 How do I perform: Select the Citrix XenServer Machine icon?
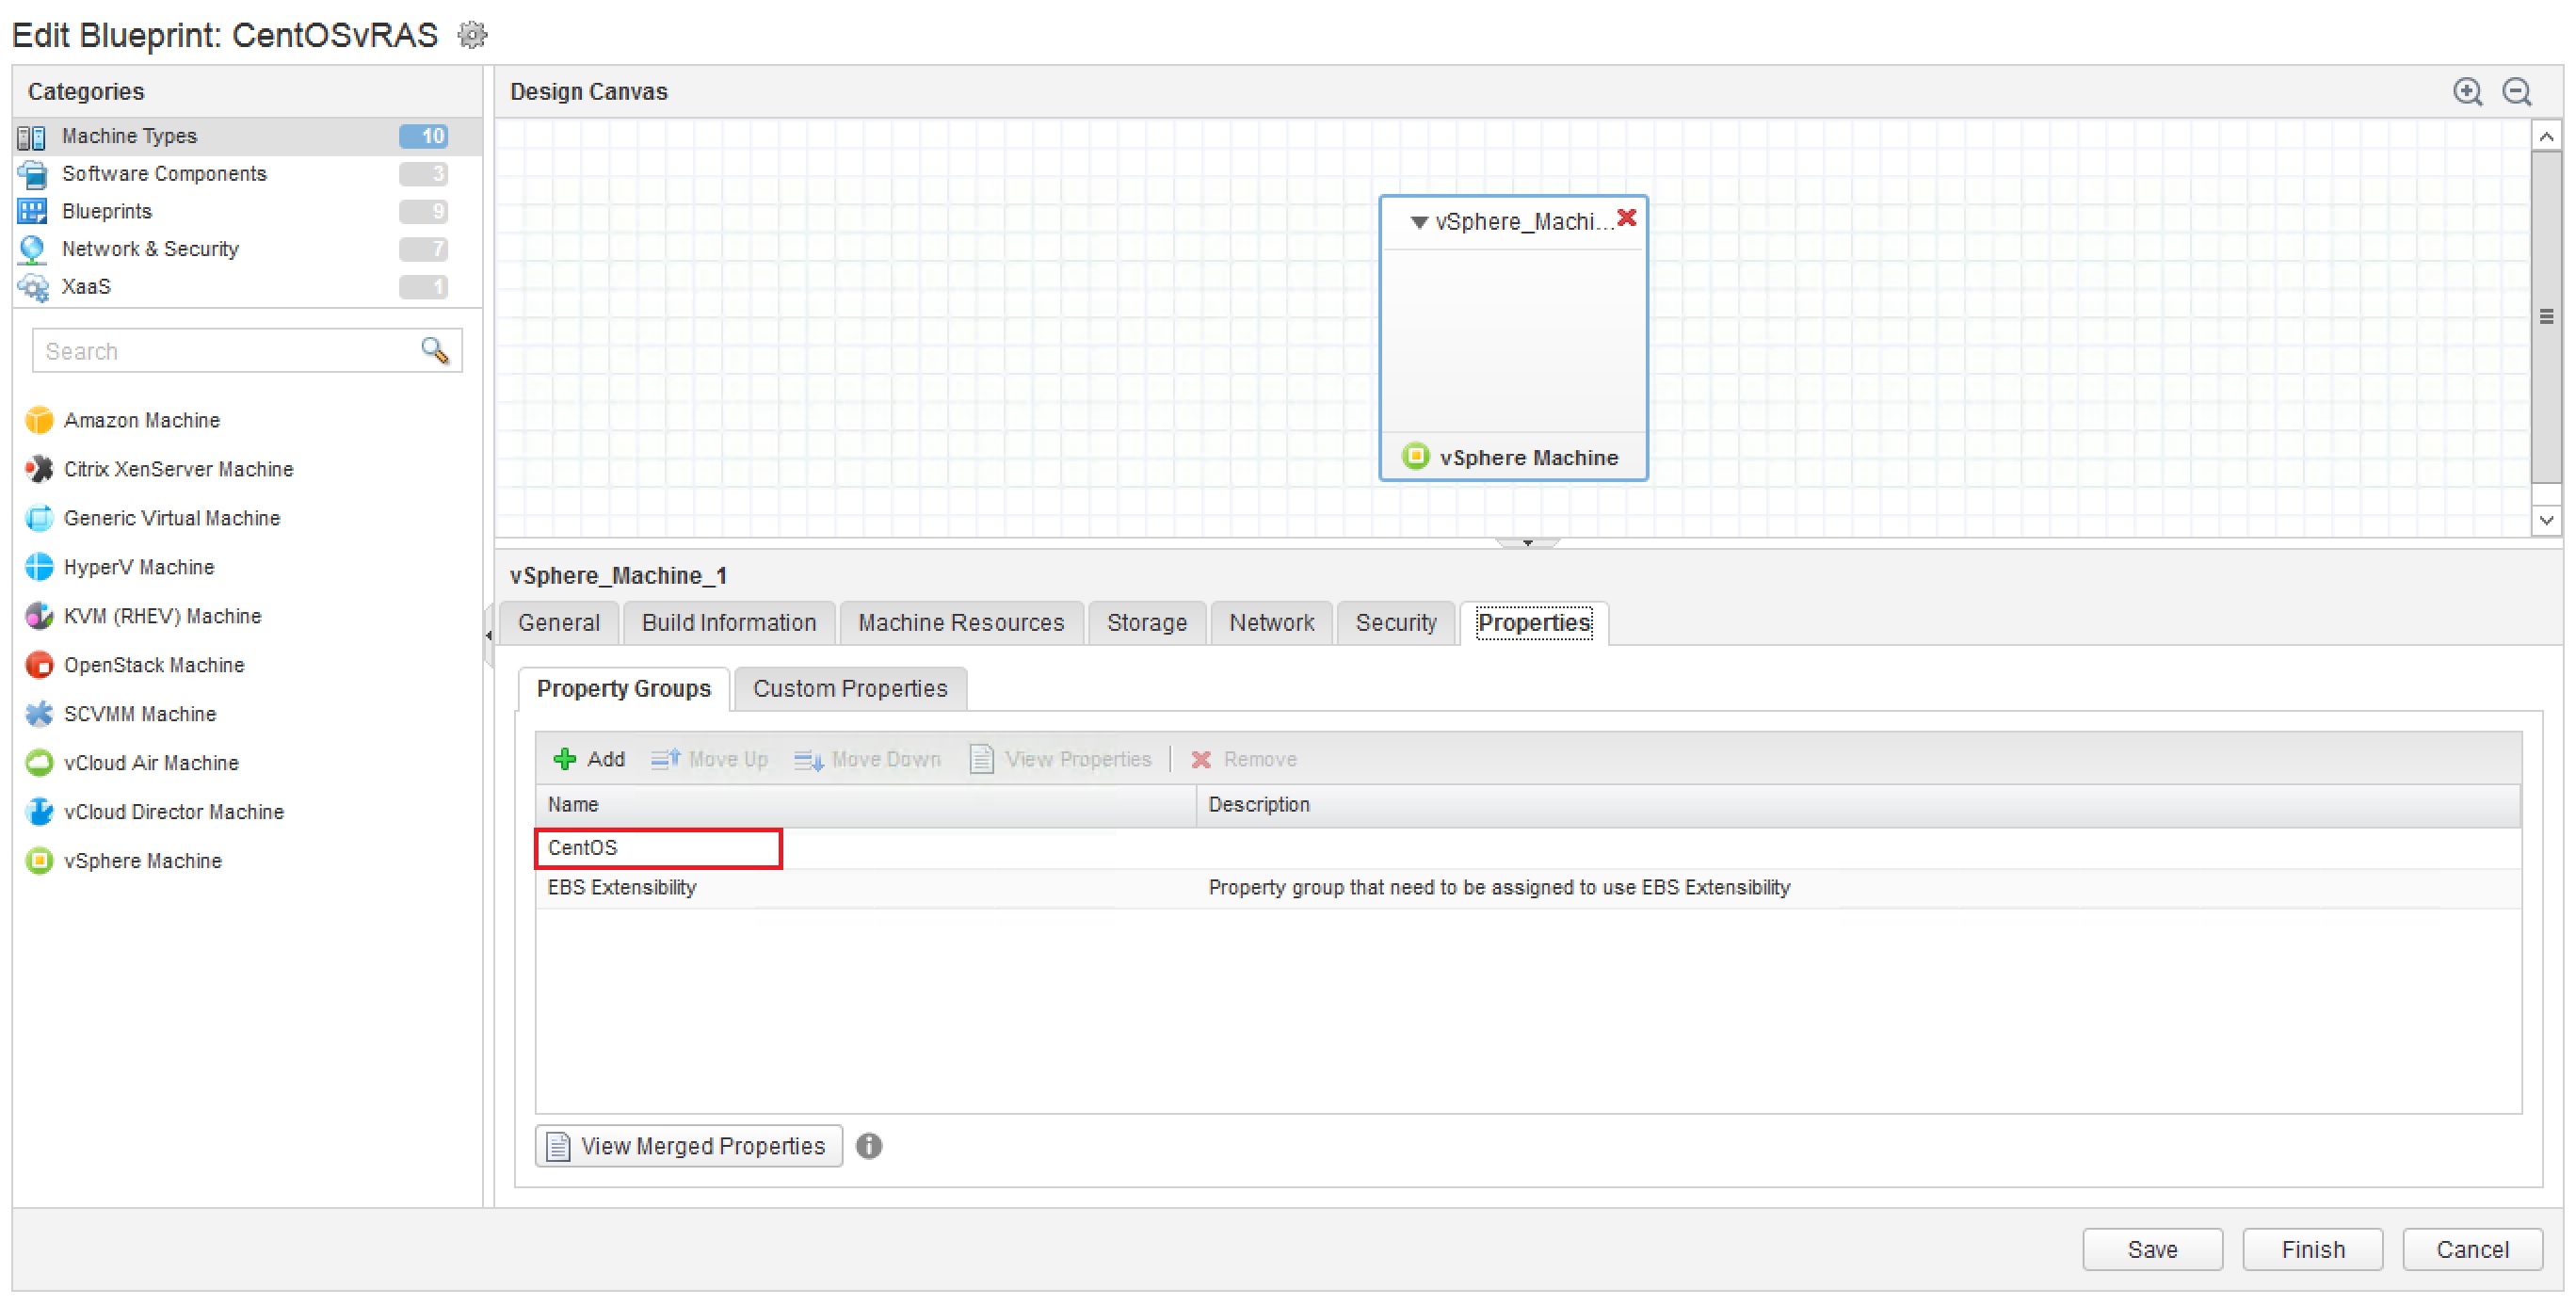39,469
